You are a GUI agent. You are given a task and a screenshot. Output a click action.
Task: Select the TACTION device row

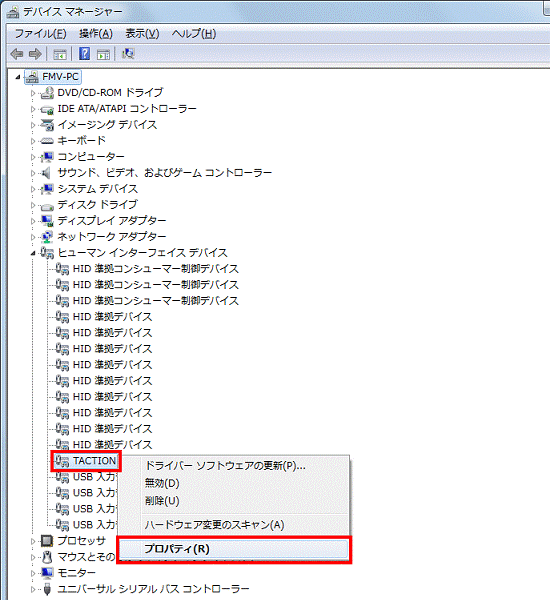point(86,461)
